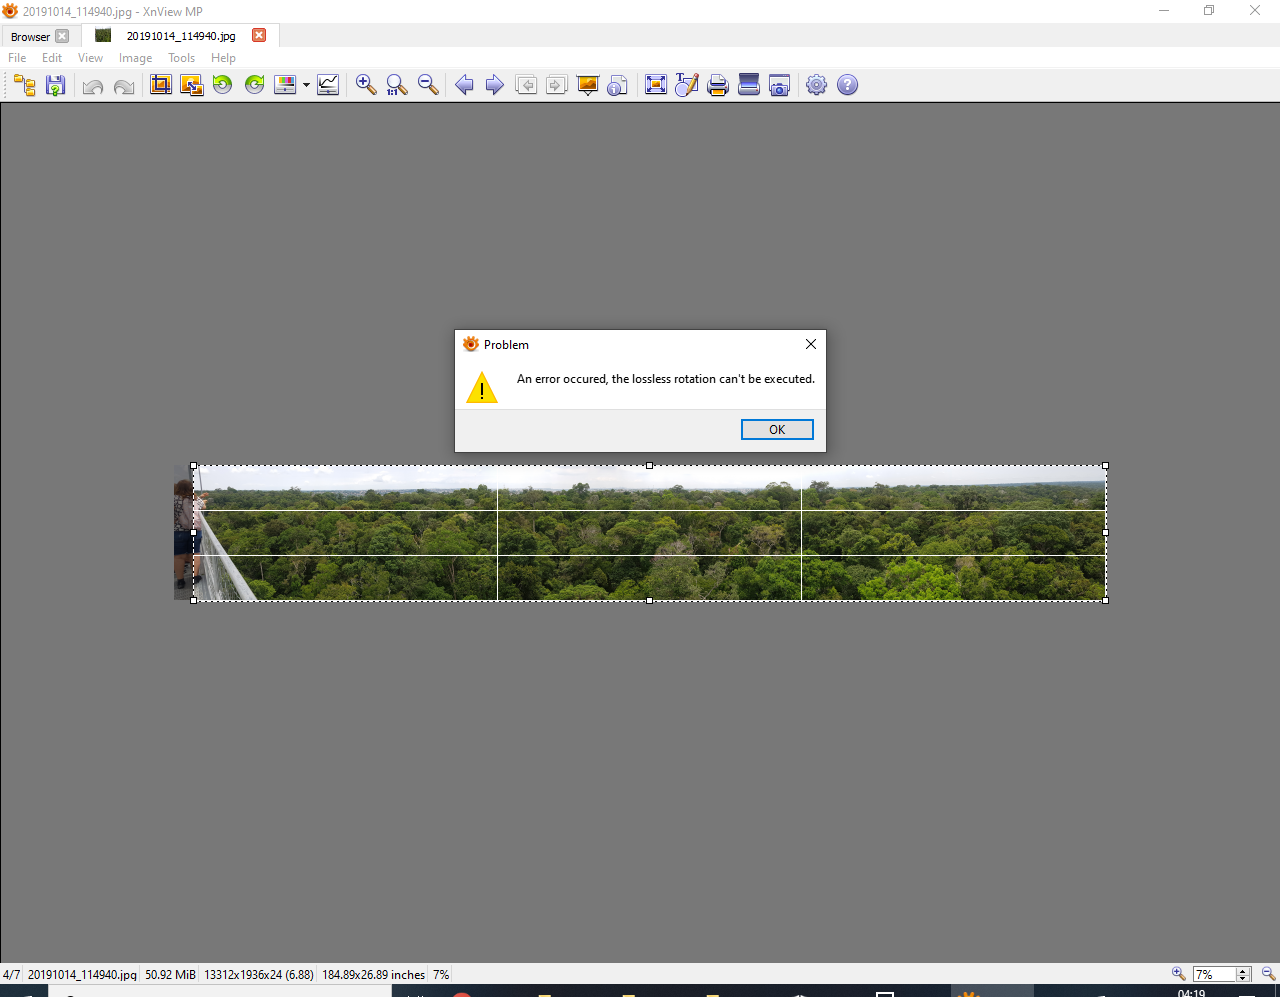Restore down the XnView MP window
1280x997 pixels.
click(1209, 11)
